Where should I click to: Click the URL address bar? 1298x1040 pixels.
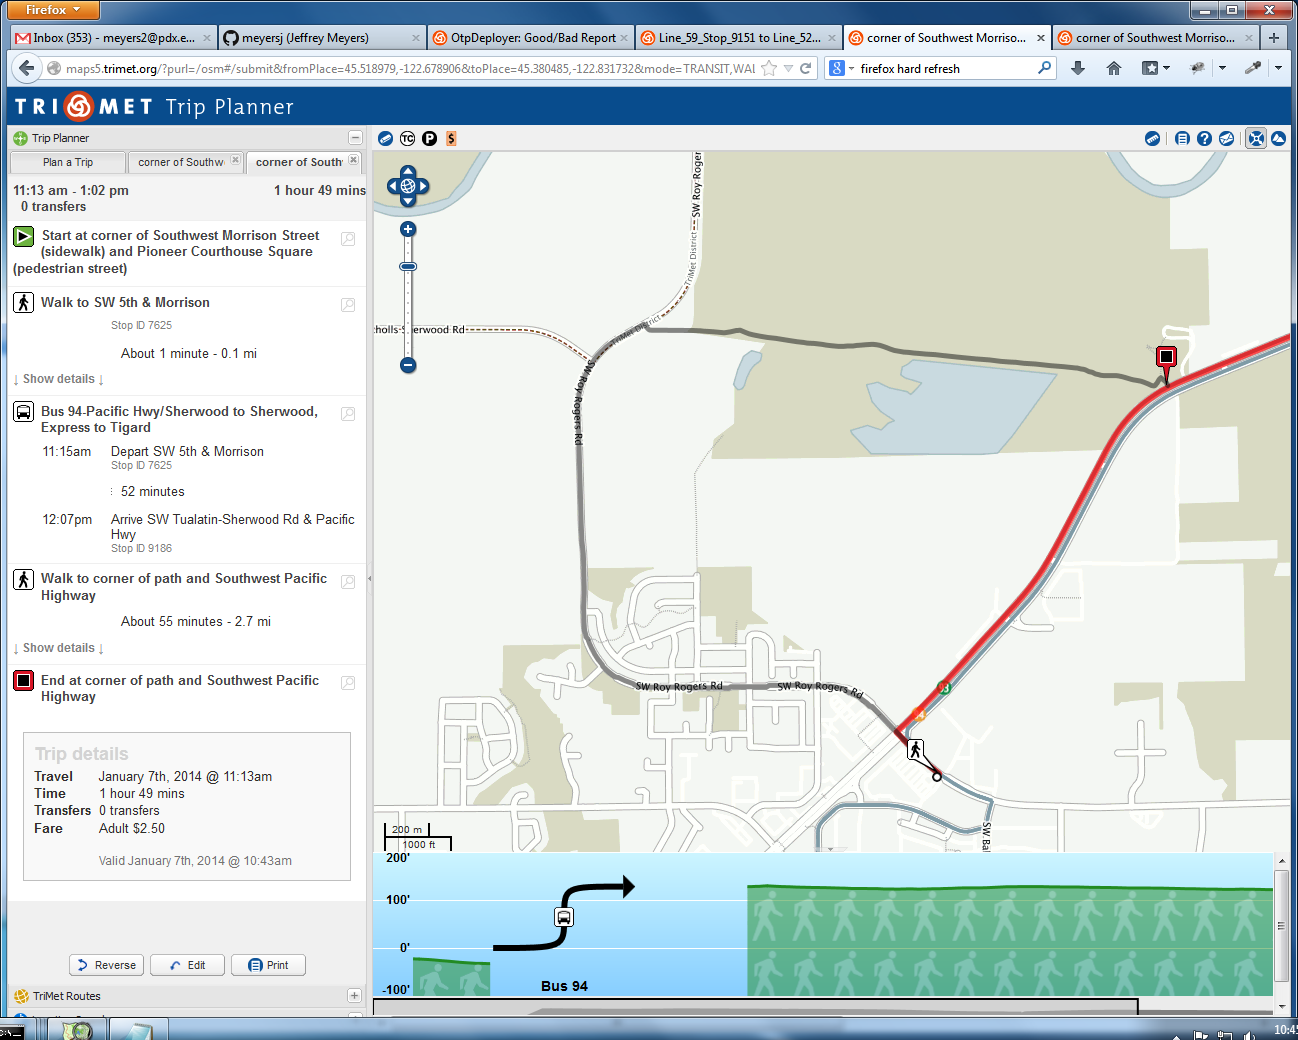(410, 68)
